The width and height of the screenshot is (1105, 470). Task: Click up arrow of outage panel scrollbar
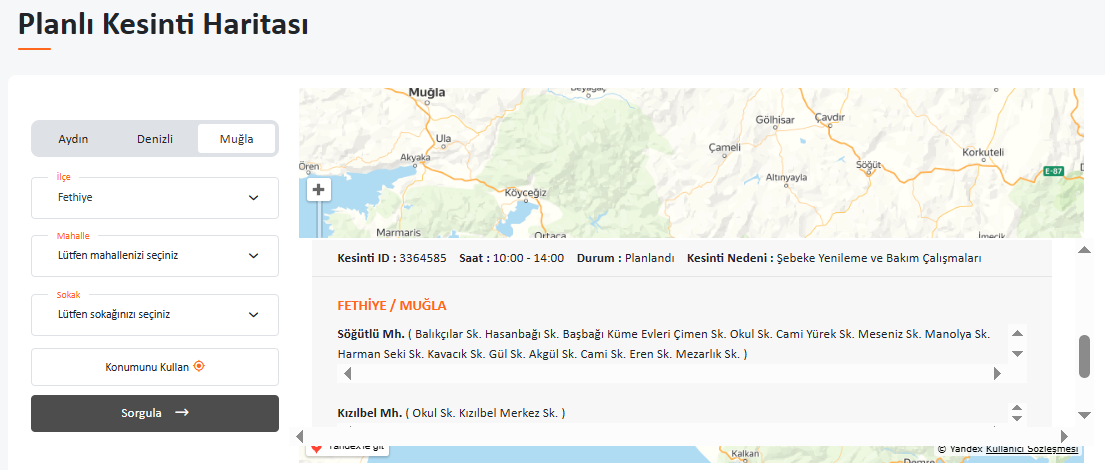tap(1085, 249)
